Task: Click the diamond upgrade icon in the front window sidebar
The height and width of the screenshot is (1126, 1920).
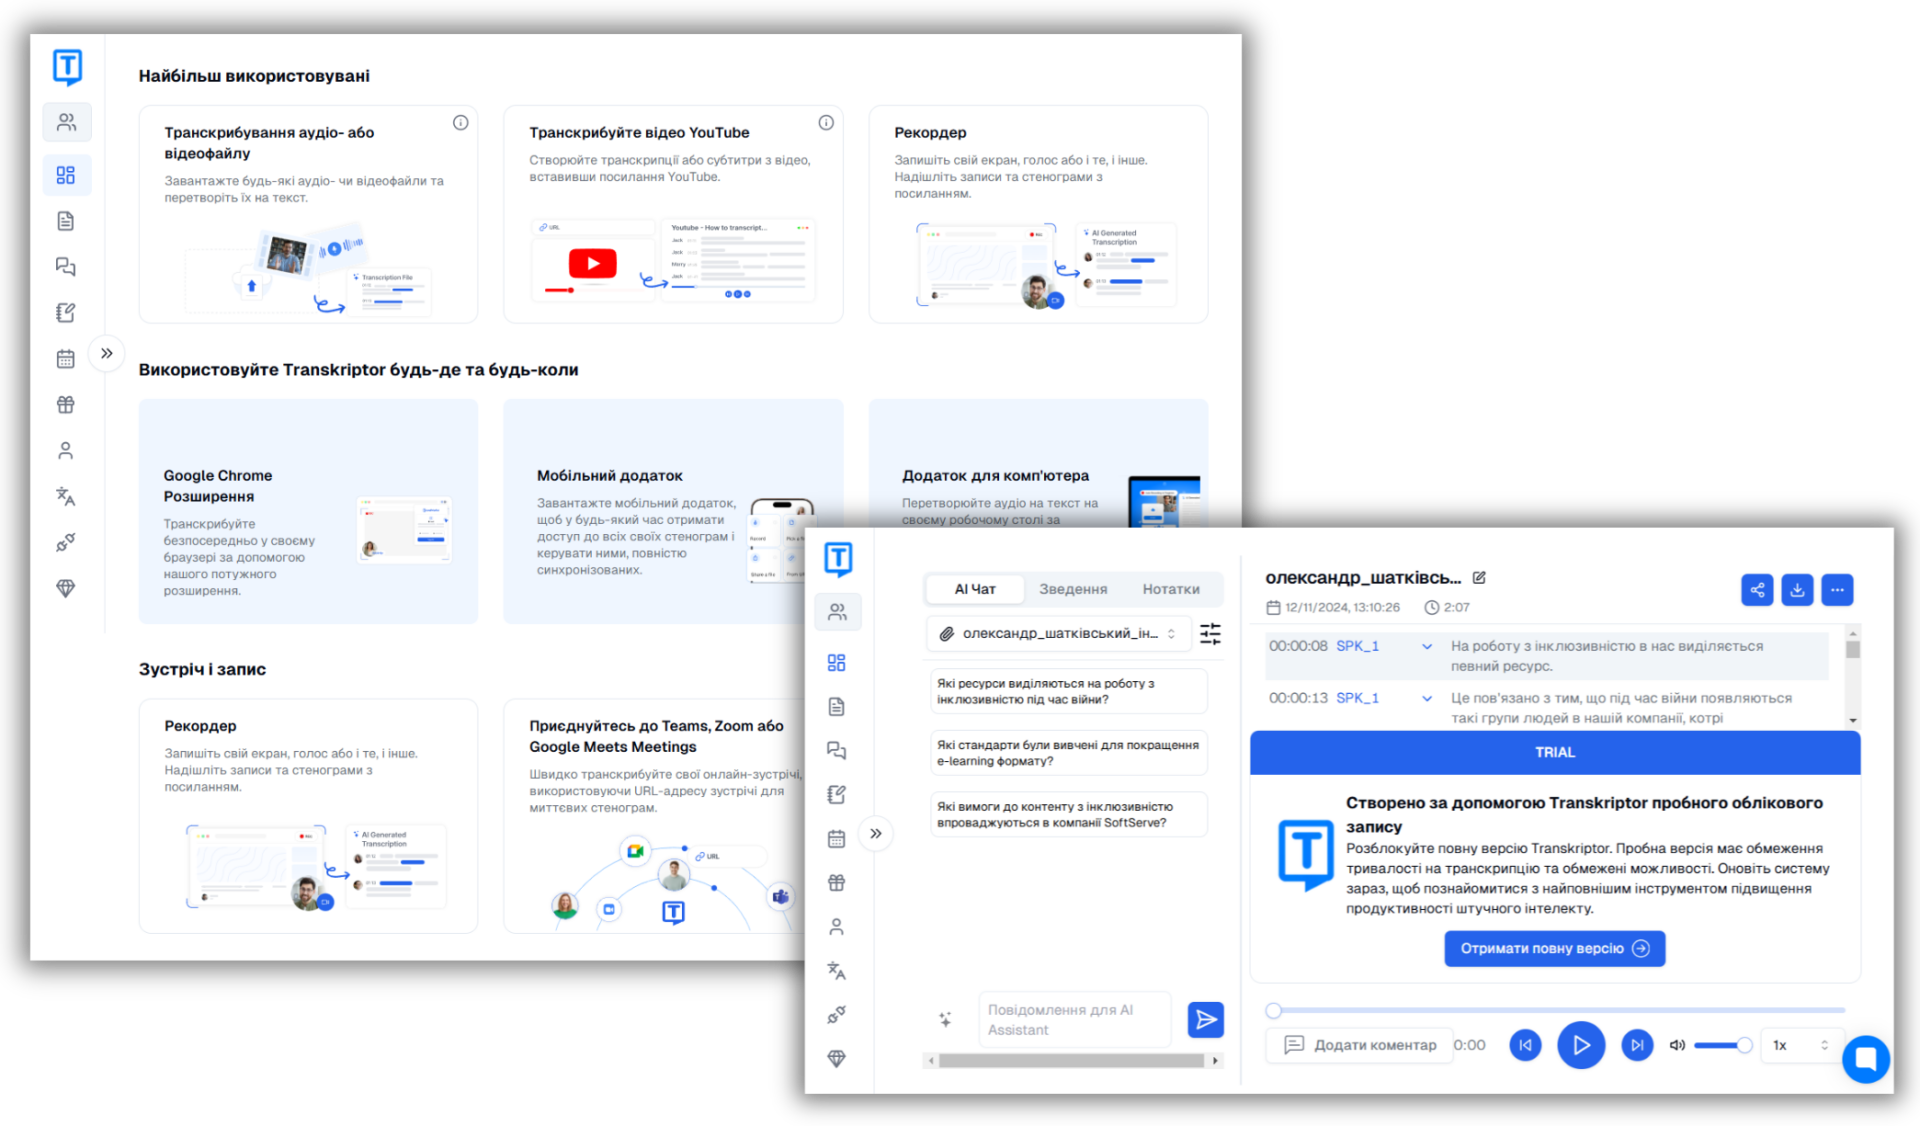Action: point(837,1059)
